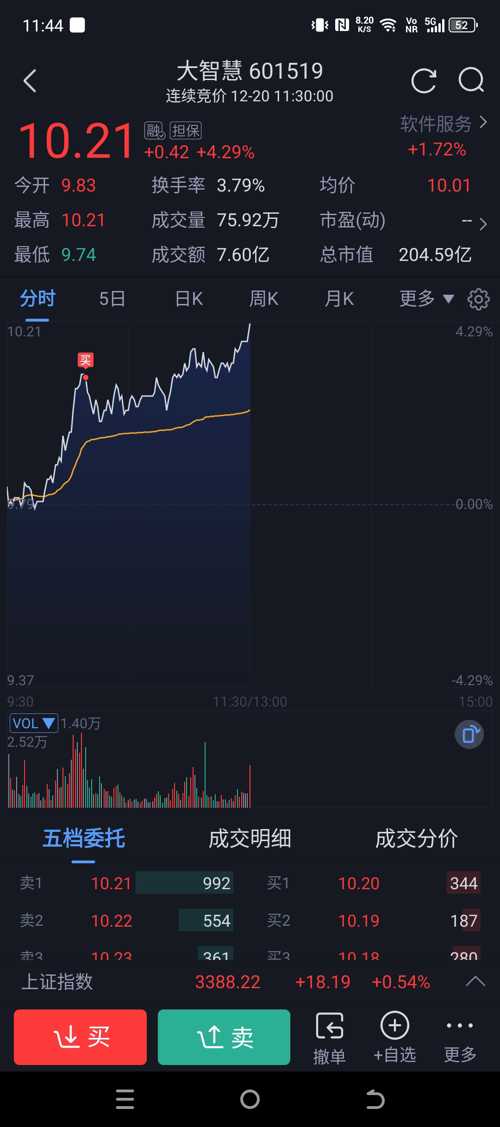
Task: Open the 软件服务 sector link
Action: tap(444, 124)
